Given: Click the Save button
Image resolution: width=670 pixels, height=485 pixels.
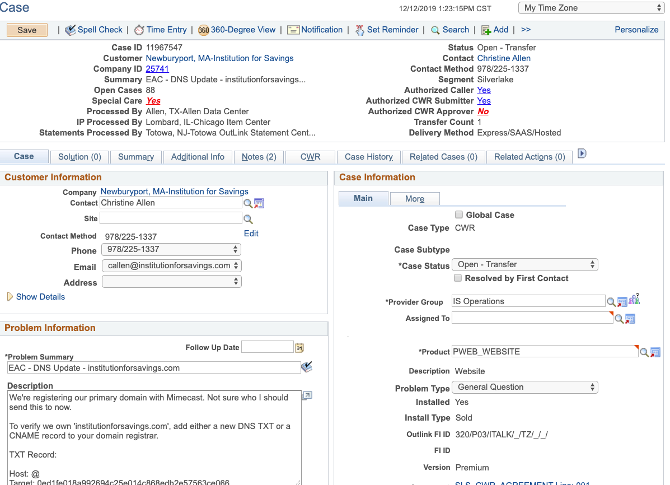Looking at the screenshot, I should coord(27,30).
